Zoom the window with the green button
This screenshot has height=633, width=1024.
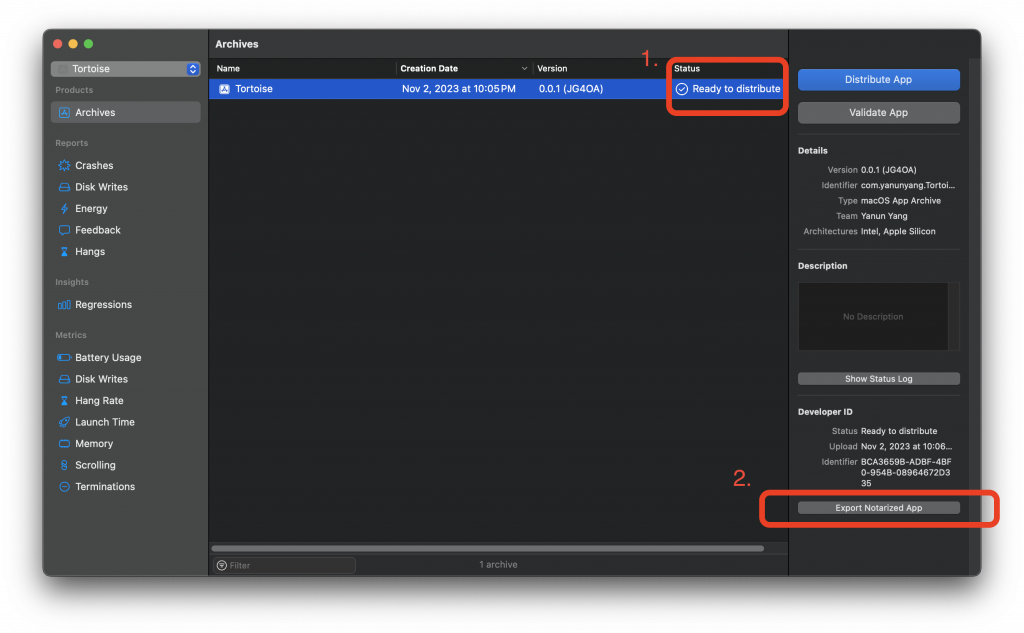(89, 44)
